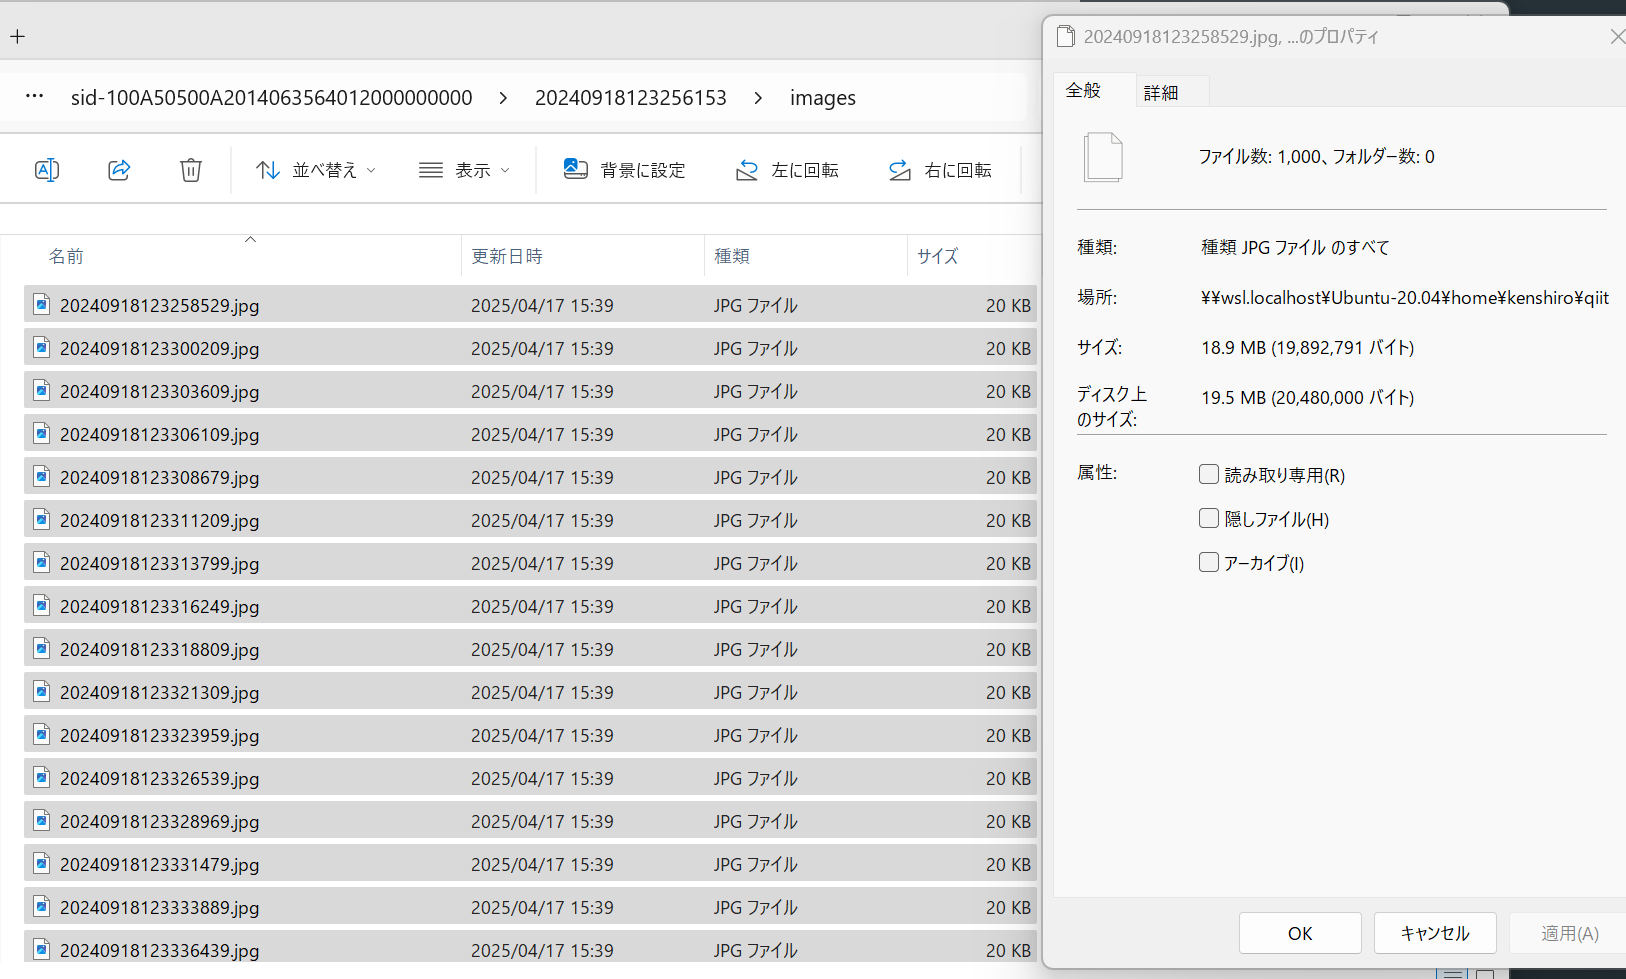Toggle the アーカイブ (archive) checkbox
The height and width of the screenshot is (979, 1626).
[1209, 562]
